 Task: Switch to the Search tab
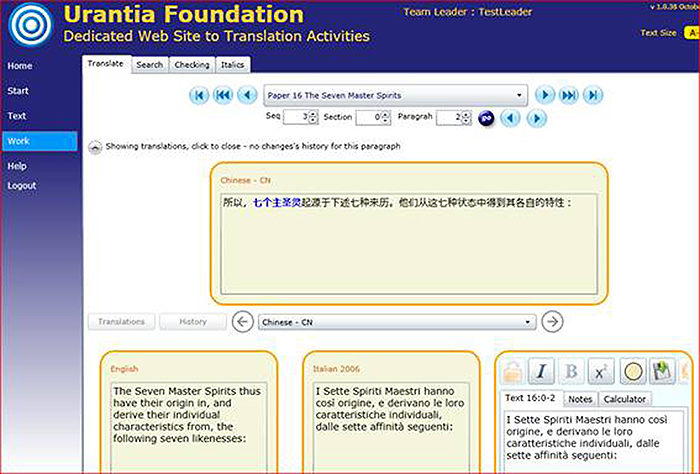[150, 65]
